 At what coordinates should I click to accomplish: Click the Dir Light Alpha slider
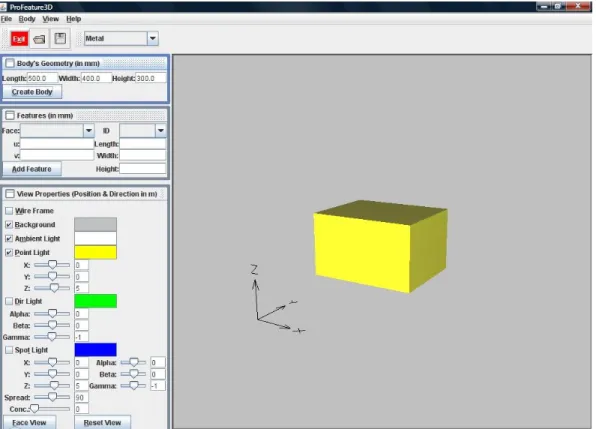tap(52, 313)
